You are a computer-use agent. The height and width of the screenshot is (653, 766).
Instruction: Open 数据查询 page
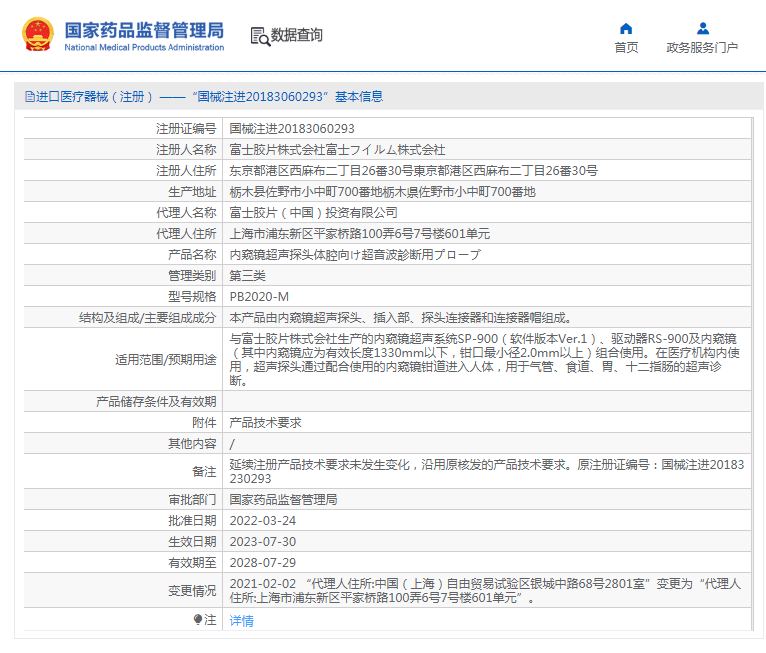tap(296, 35)
